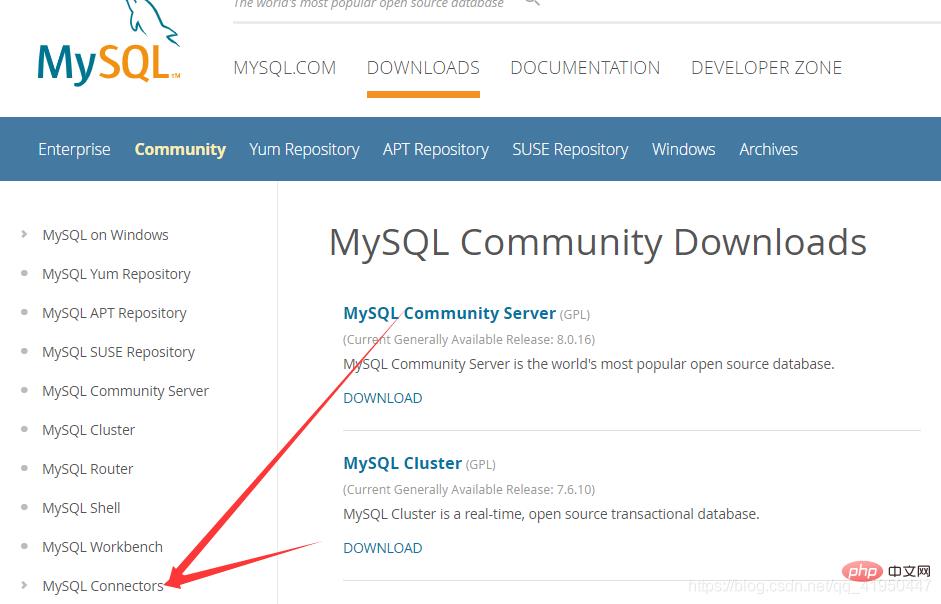The height and width of the screenshot is (604, 941).
Task: Click DOWNLOAD under MySQL Community Server
Action: pyautogui.click(x=383, y=398)
